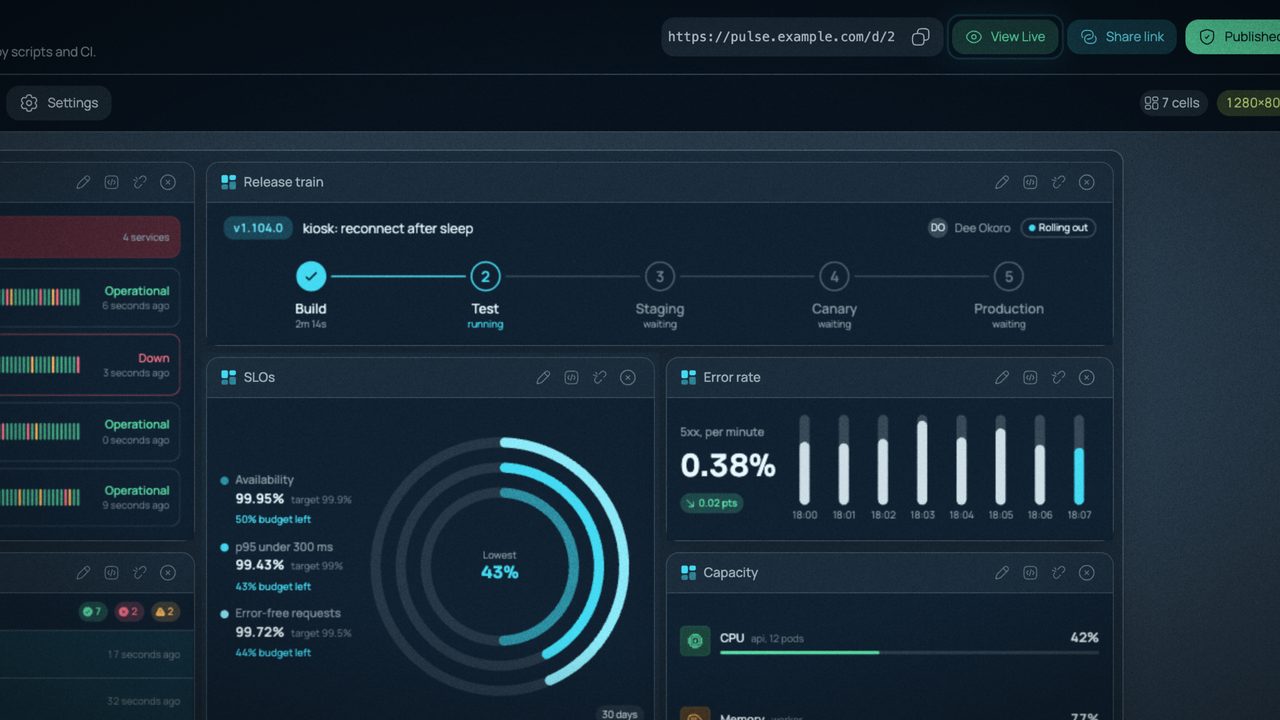
Task: Click the v1.104.0 version badge
Action: (x=258, y=228)
